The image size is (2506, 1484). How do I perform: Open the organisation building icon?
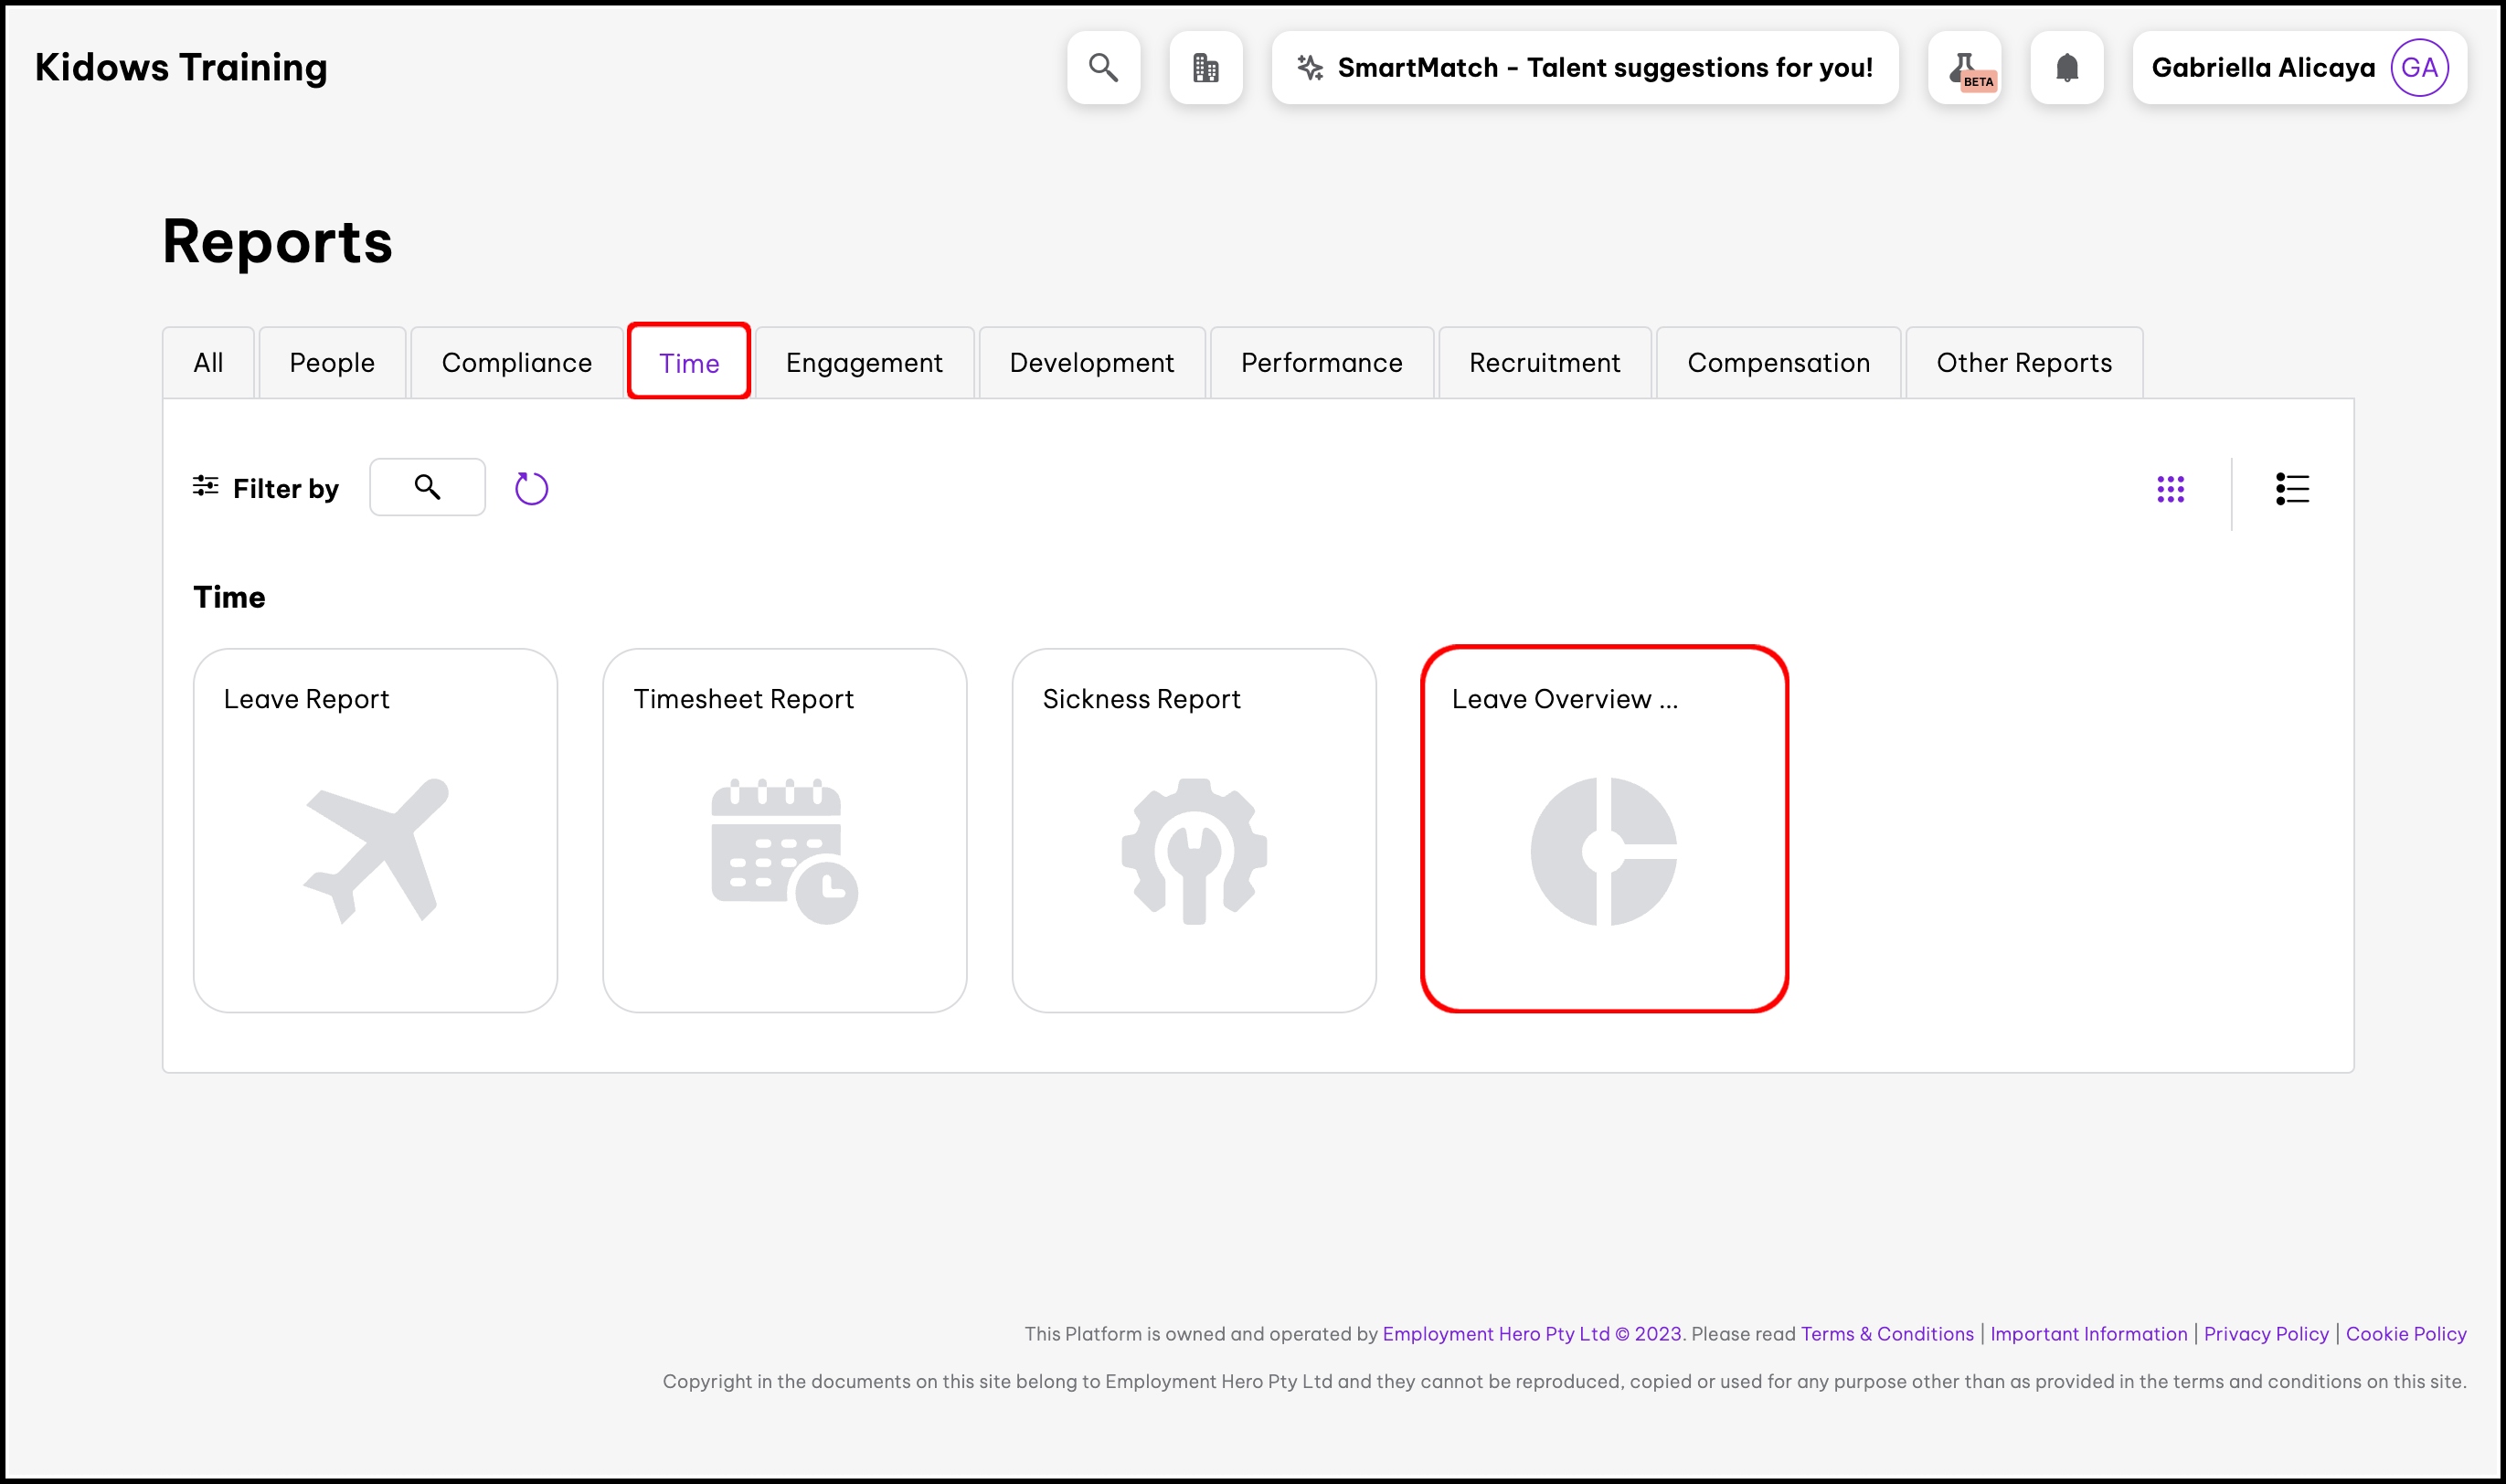(x=1205, y=67)
